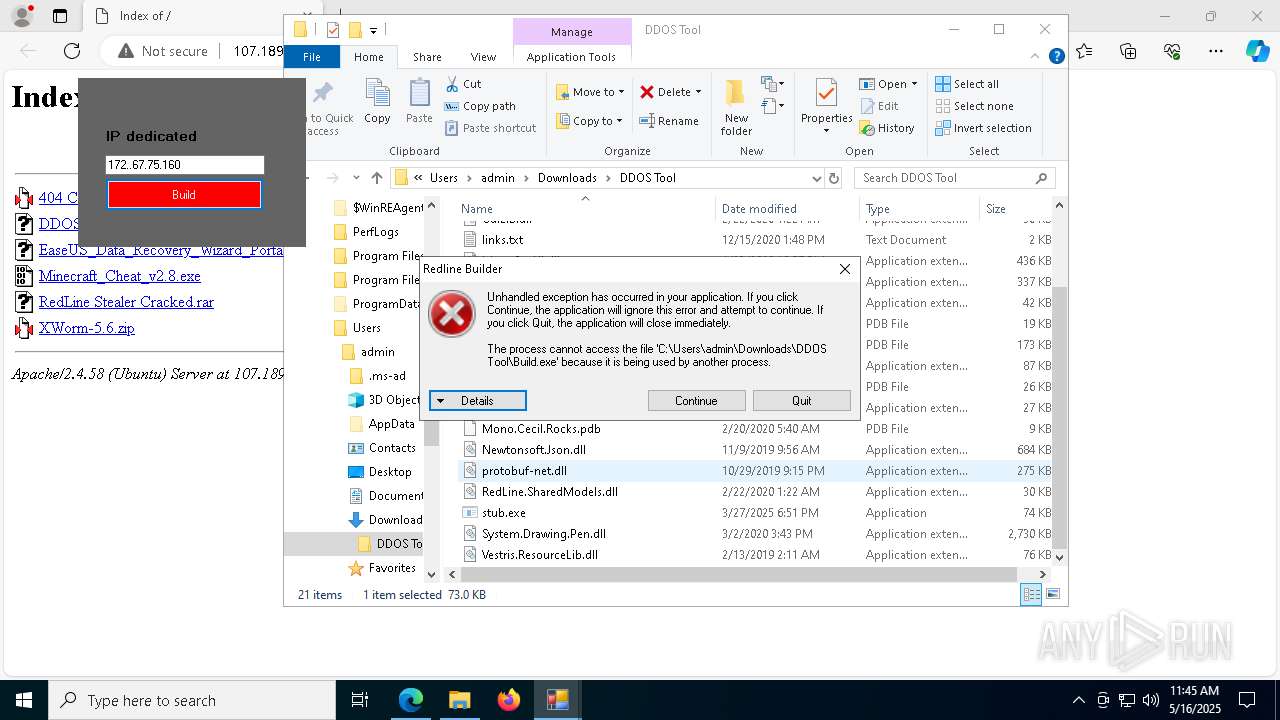The image size is (1280, 720).
Task: Sort by the Size column header
Action: 995,209
